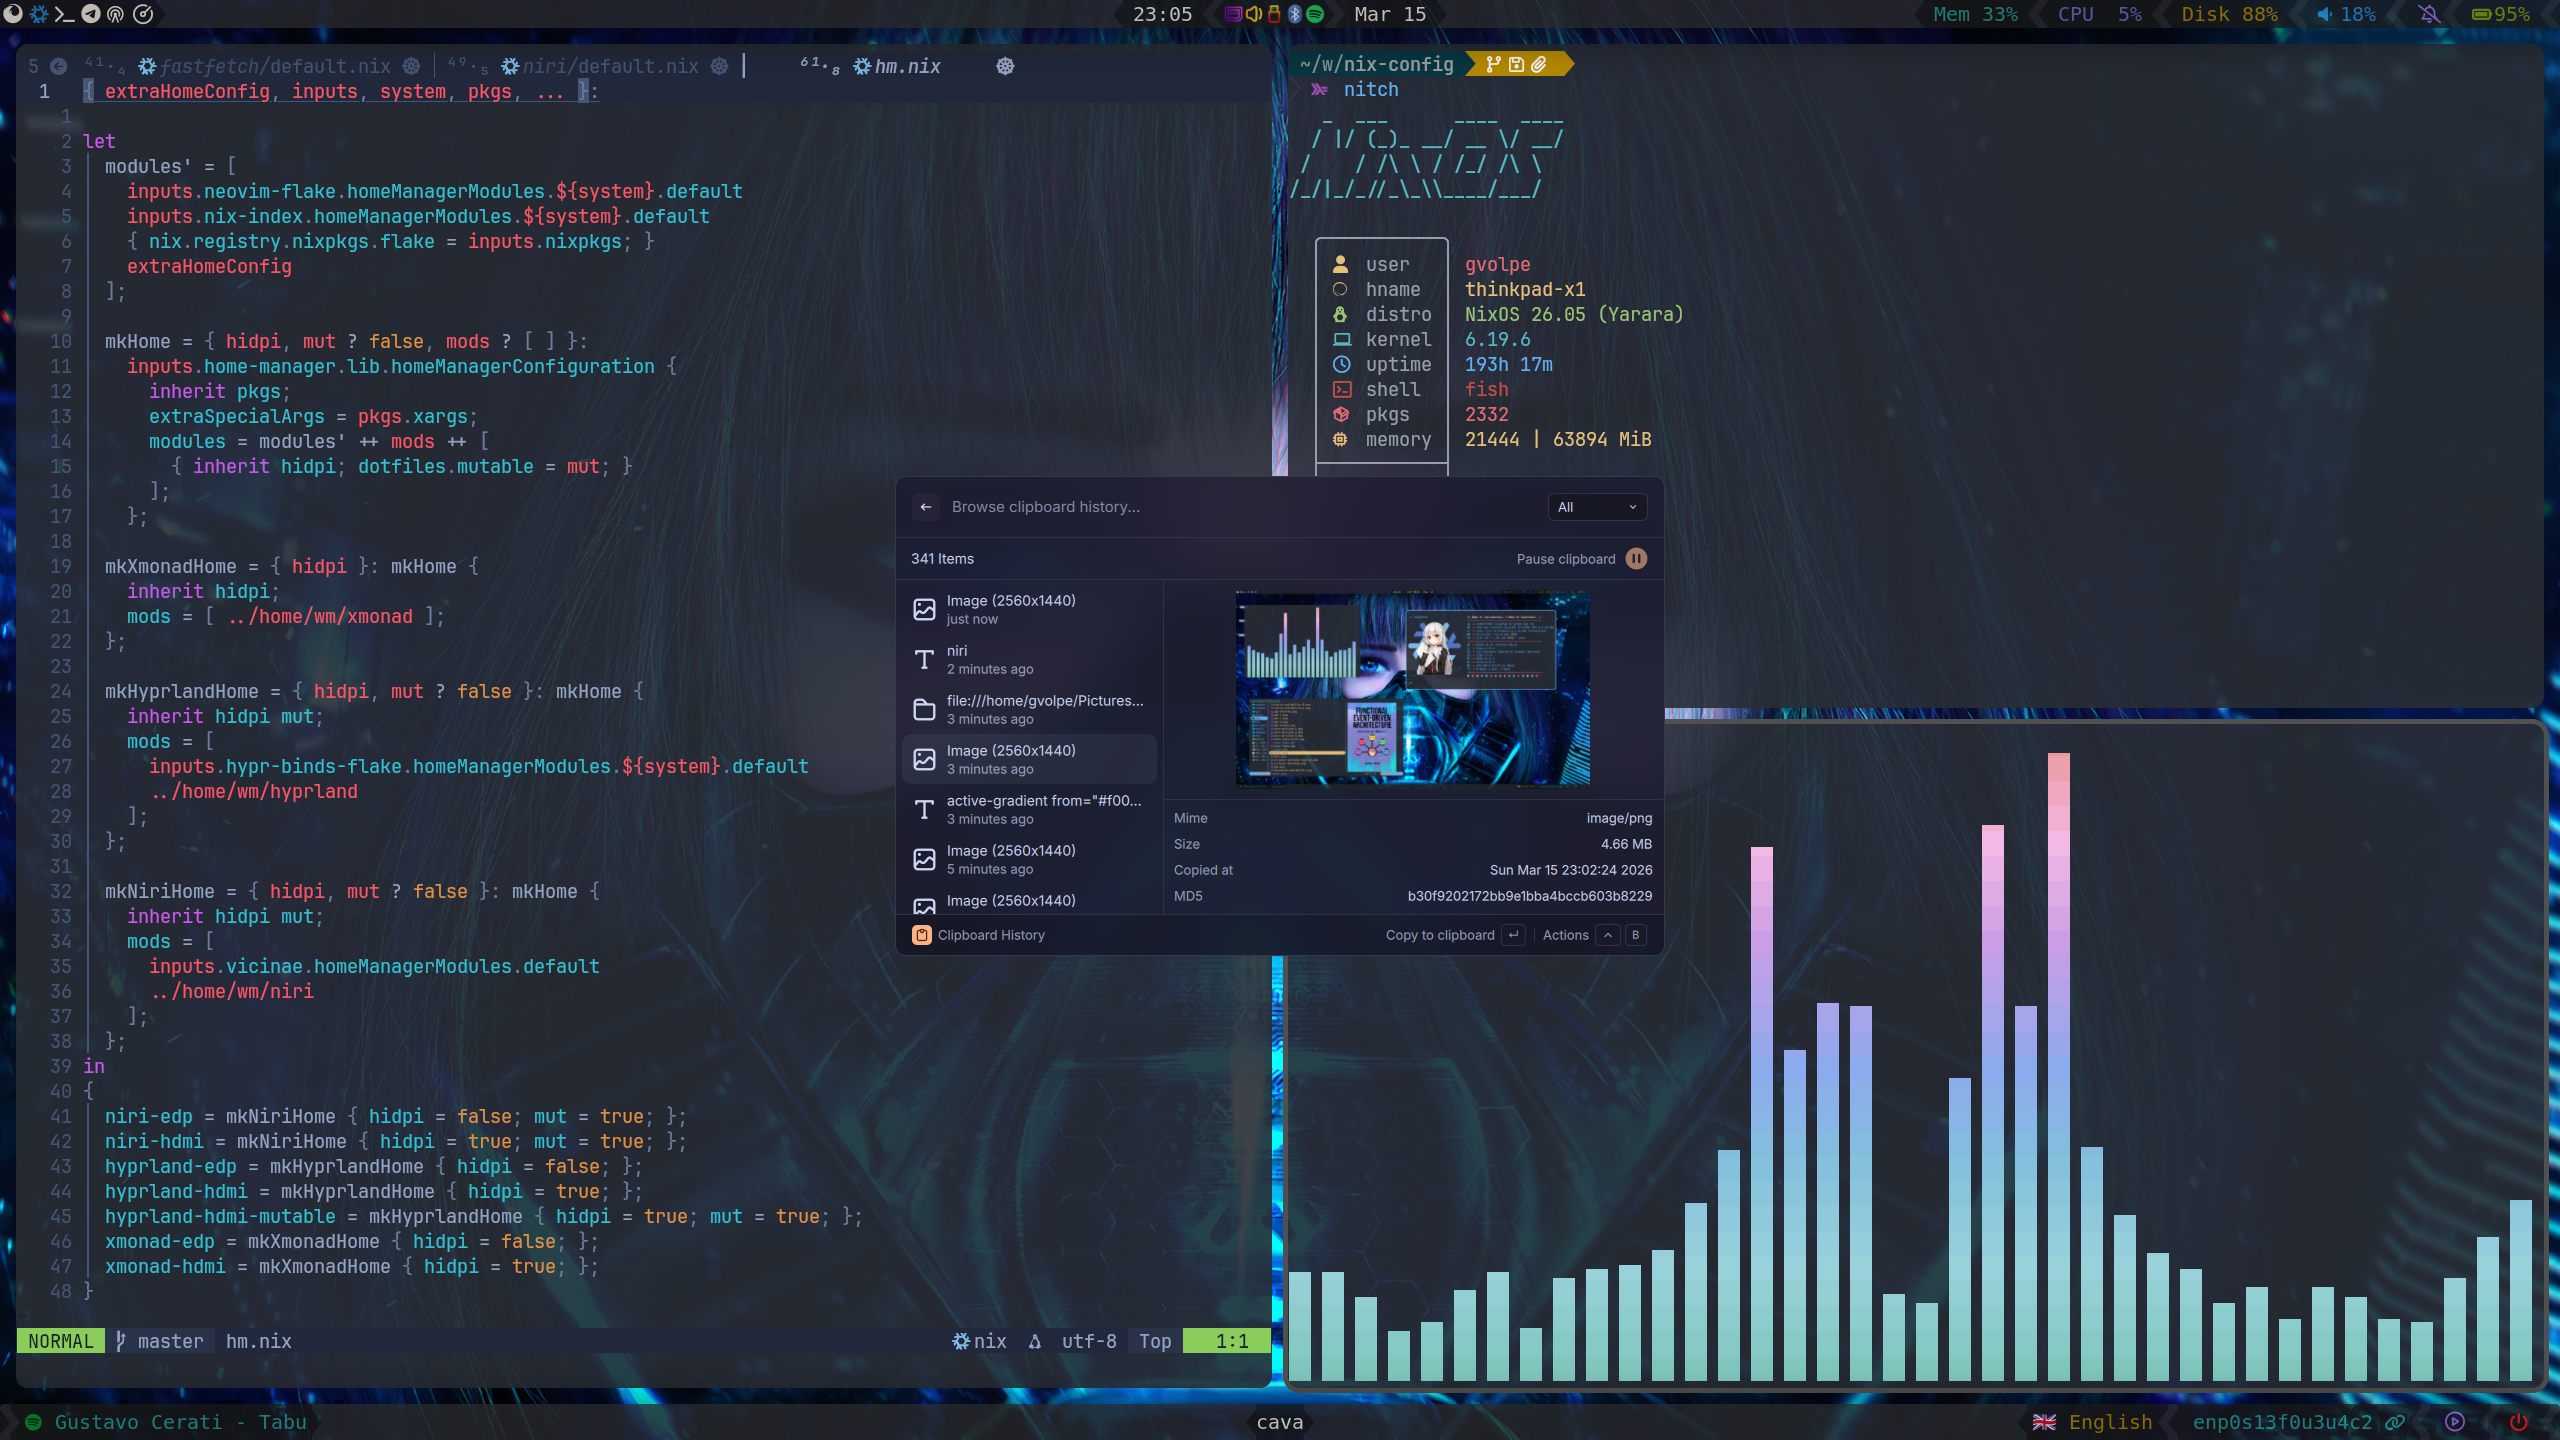Click the clipboard image preview thumbnail

[1412, 689]
